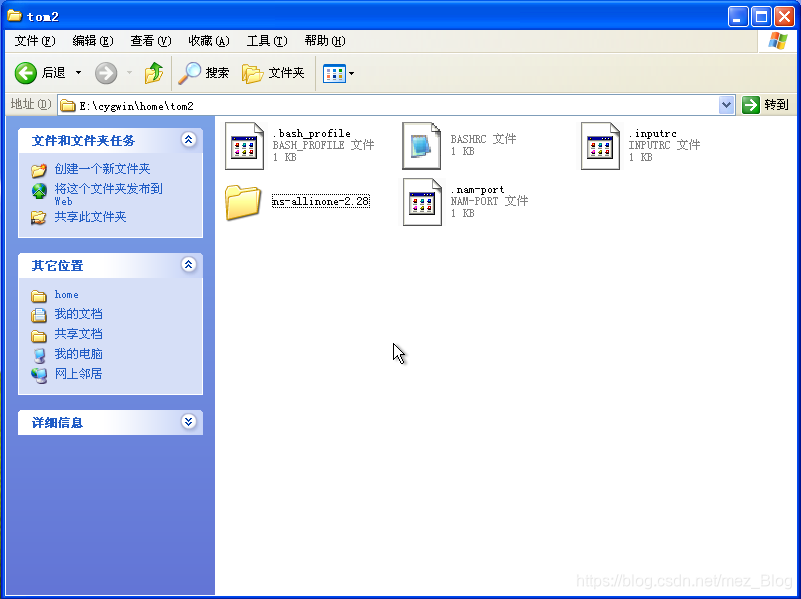Screen dimensions: 801x599
Task: Click the grayed Forward arrow button
Action: tap(106, 73)
